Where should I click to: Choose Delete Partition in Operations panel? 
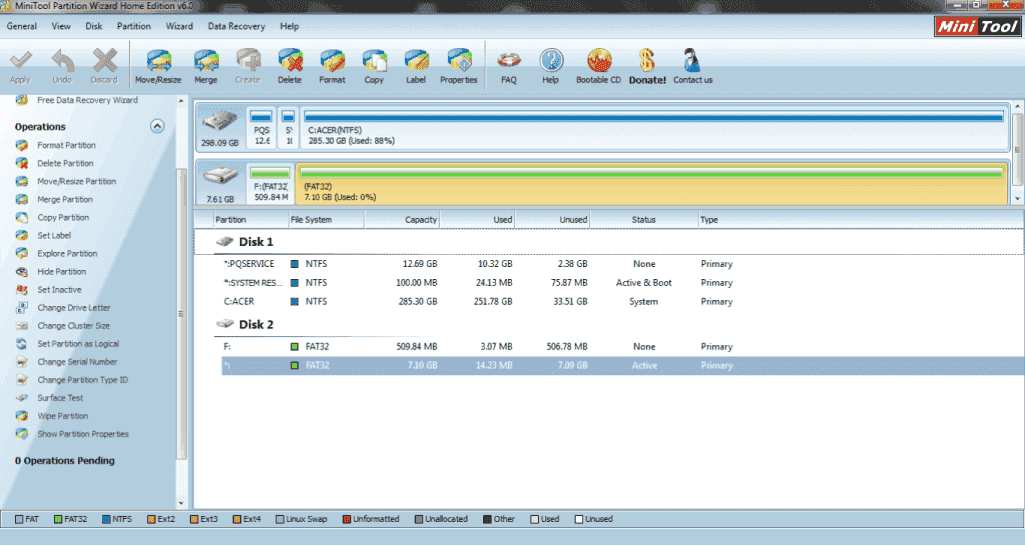coord(65,163)
